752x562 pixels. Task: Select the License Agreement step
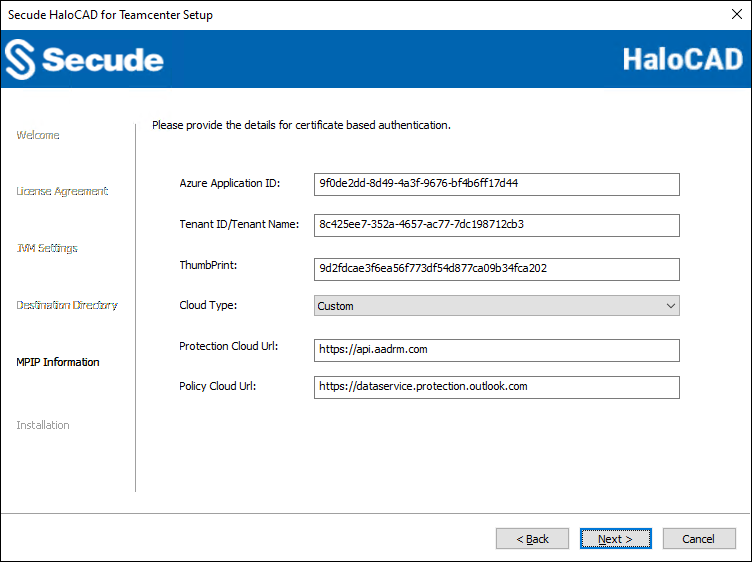(x=62, y=191)
